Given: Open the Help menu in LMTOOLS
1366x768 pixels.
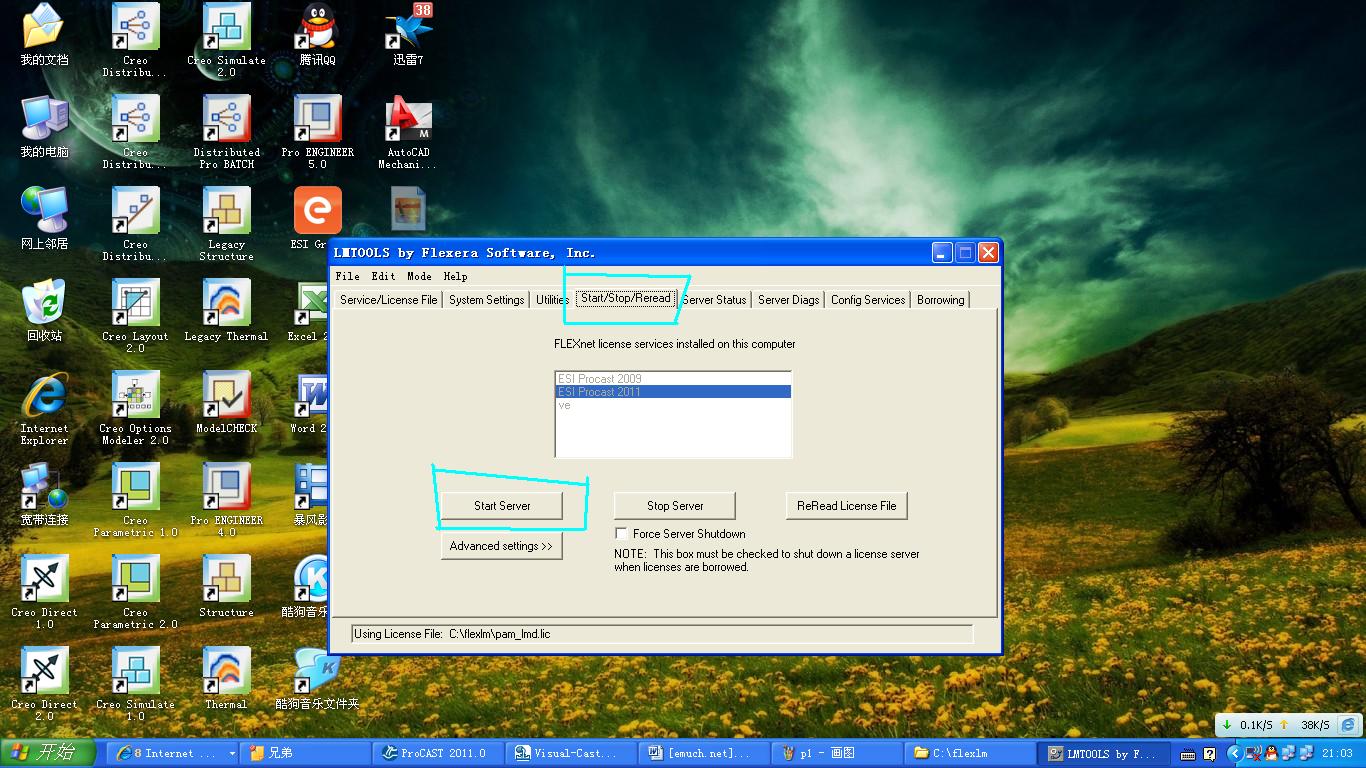Looking at the screenshot, I should click(455, 276).
